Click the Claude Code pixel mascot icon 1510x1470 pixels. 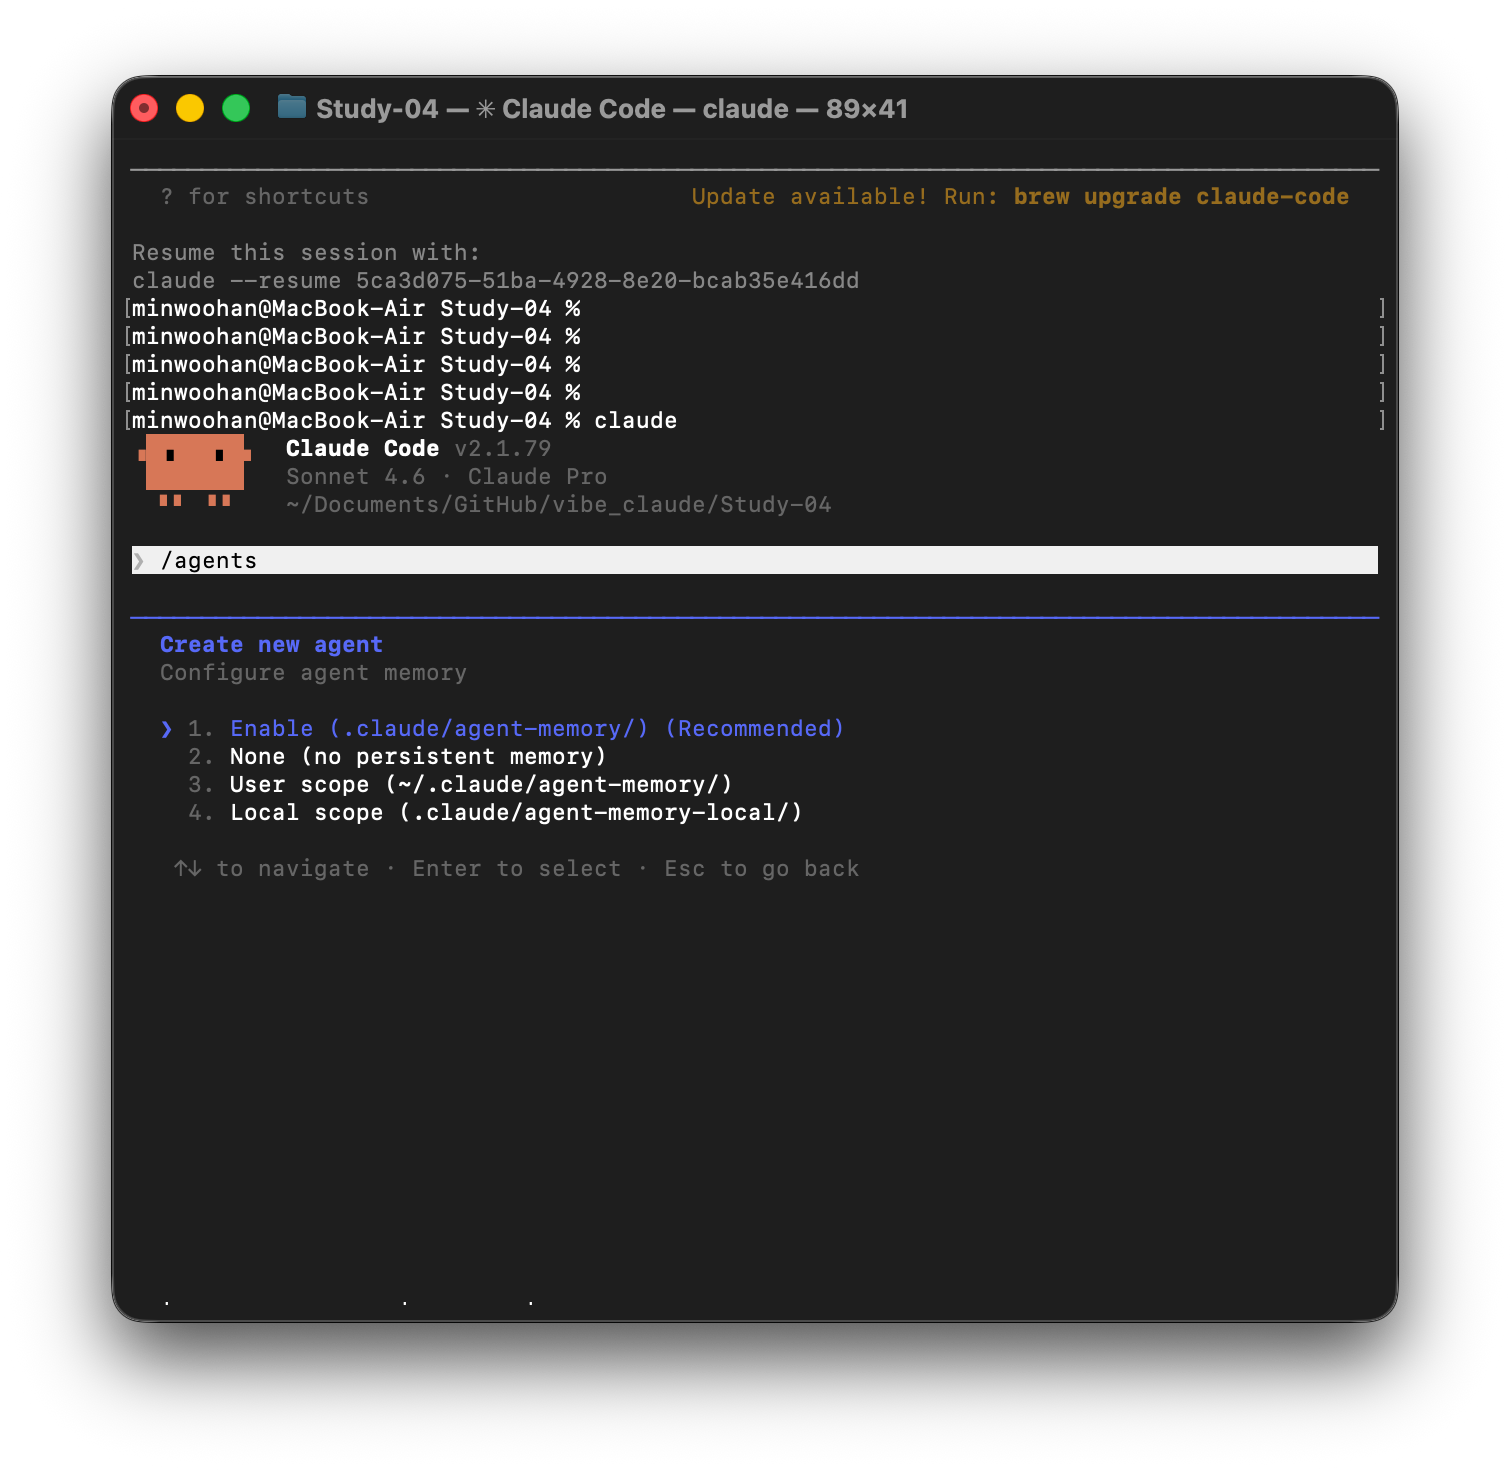(x=195, y=470)
